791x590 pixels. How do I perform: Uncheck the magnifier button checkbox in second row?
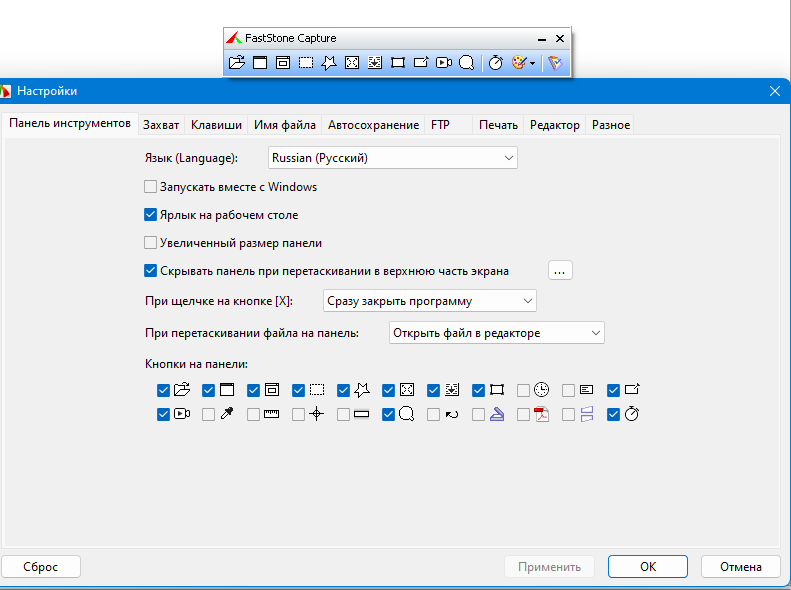coord(388,415)
